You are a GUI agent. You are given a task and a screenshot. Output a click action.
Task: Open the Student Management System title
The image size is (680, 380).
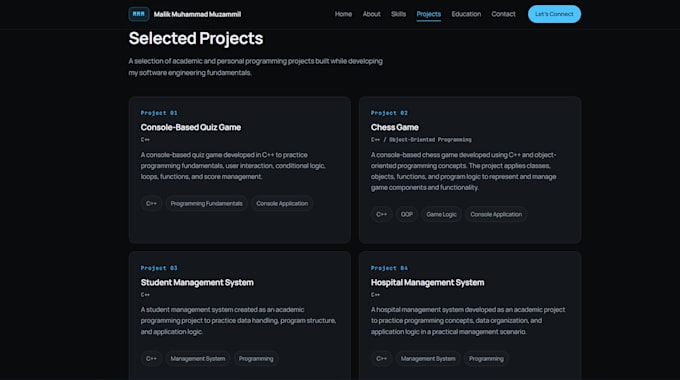point(197,282)
